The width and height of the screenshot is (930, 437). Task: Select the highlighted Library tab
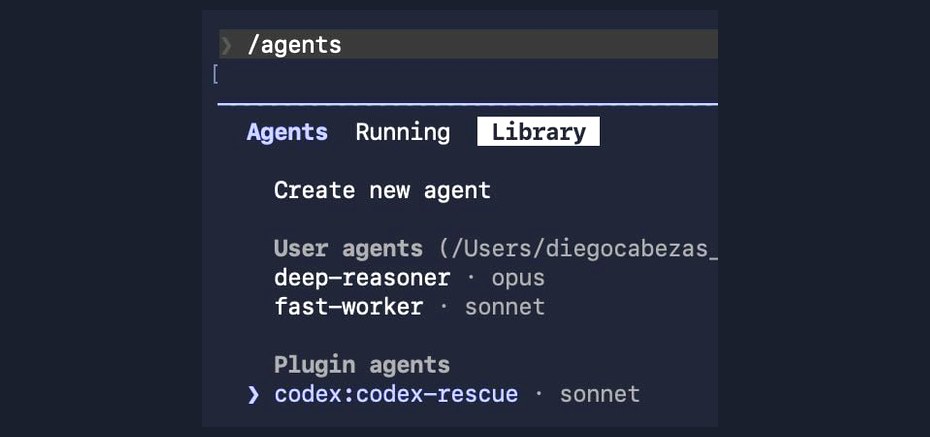point(538,132)
